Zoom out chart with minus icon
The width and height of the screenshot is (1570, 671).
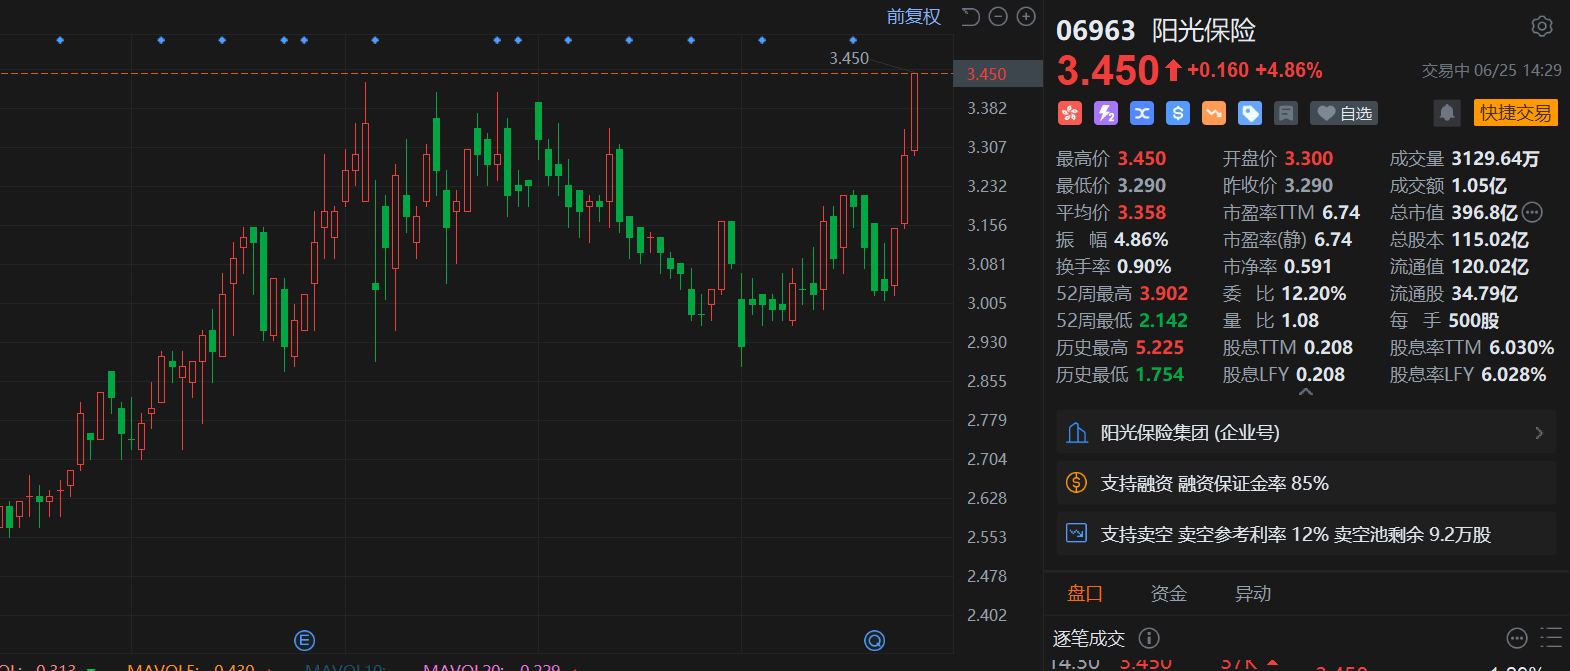pos(998,16)
